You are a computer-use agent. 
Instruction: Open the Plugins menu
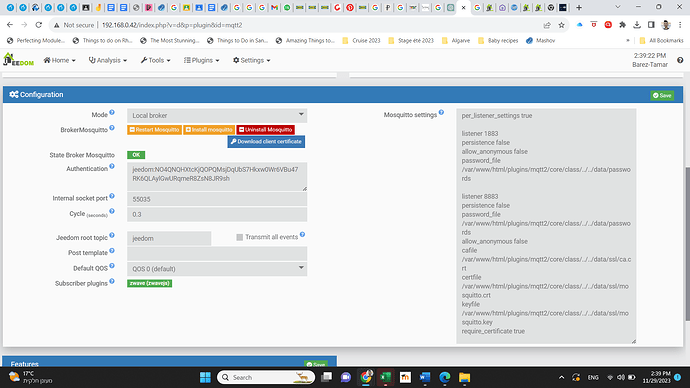pos(202,60)
